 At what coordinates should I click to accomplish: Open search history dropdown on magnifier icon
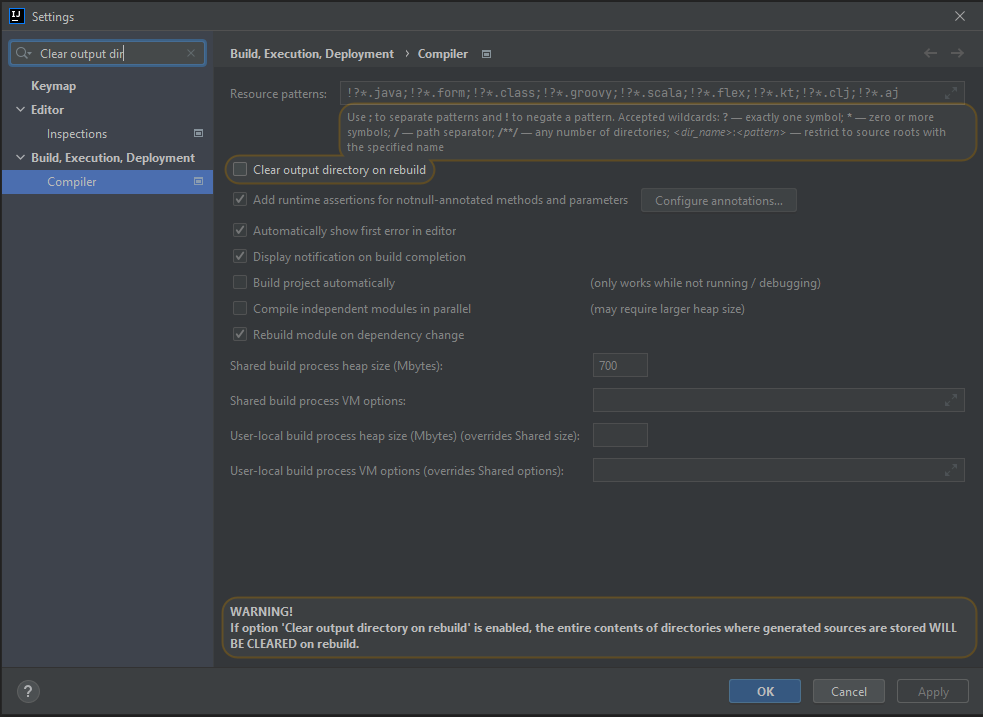click(x=24, y=54)
